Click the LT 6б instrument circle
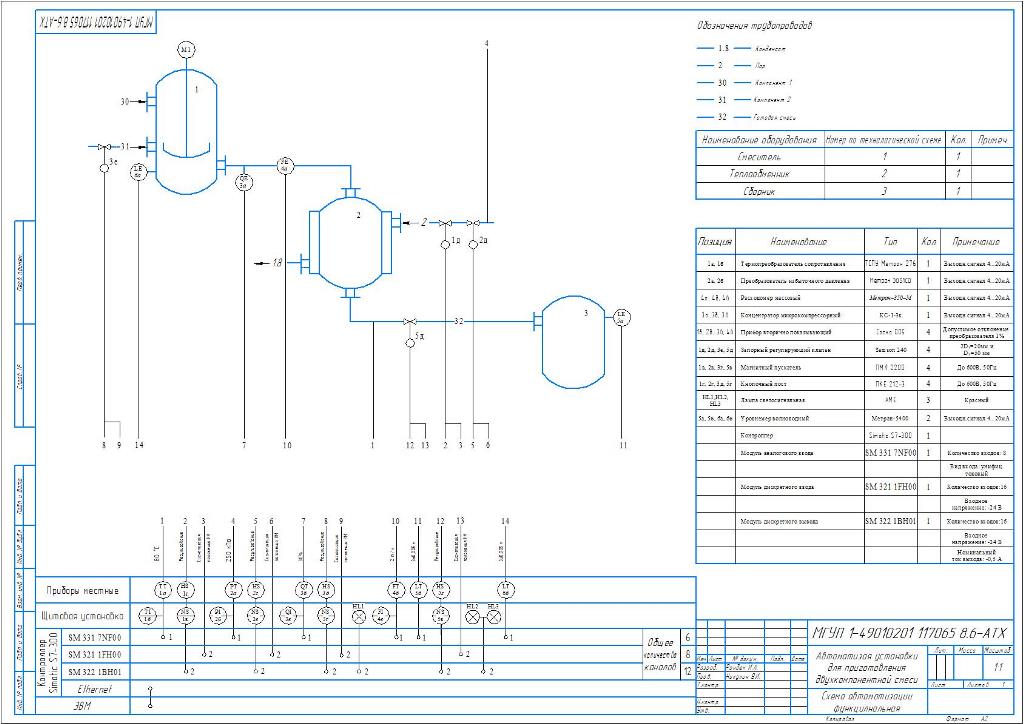This screenshot has height=724, width=1024. point(505,590)
